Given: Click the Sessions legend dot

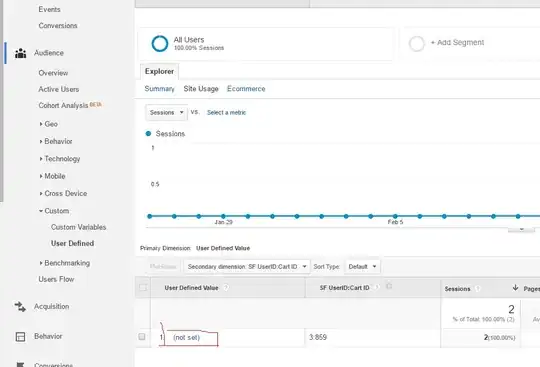Looking at the screenshot, I should (148, 134).
